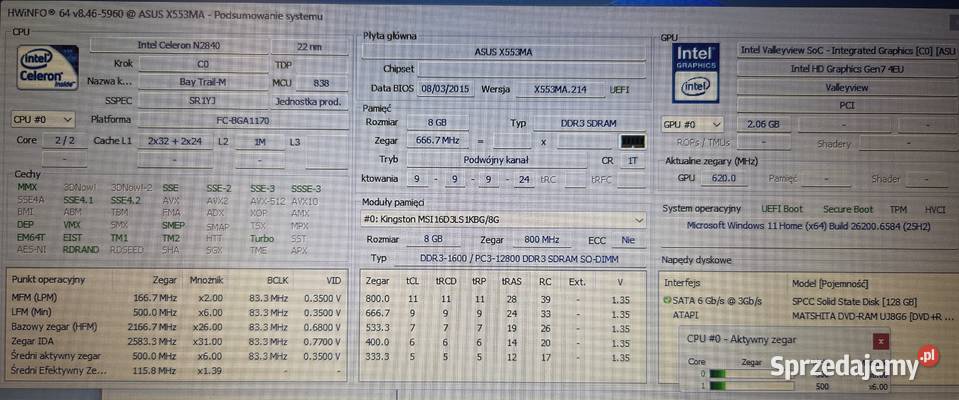Click the DDR3-1600 / PC3-12800 type field
959x400 pixels.
(x=519, y=259)
